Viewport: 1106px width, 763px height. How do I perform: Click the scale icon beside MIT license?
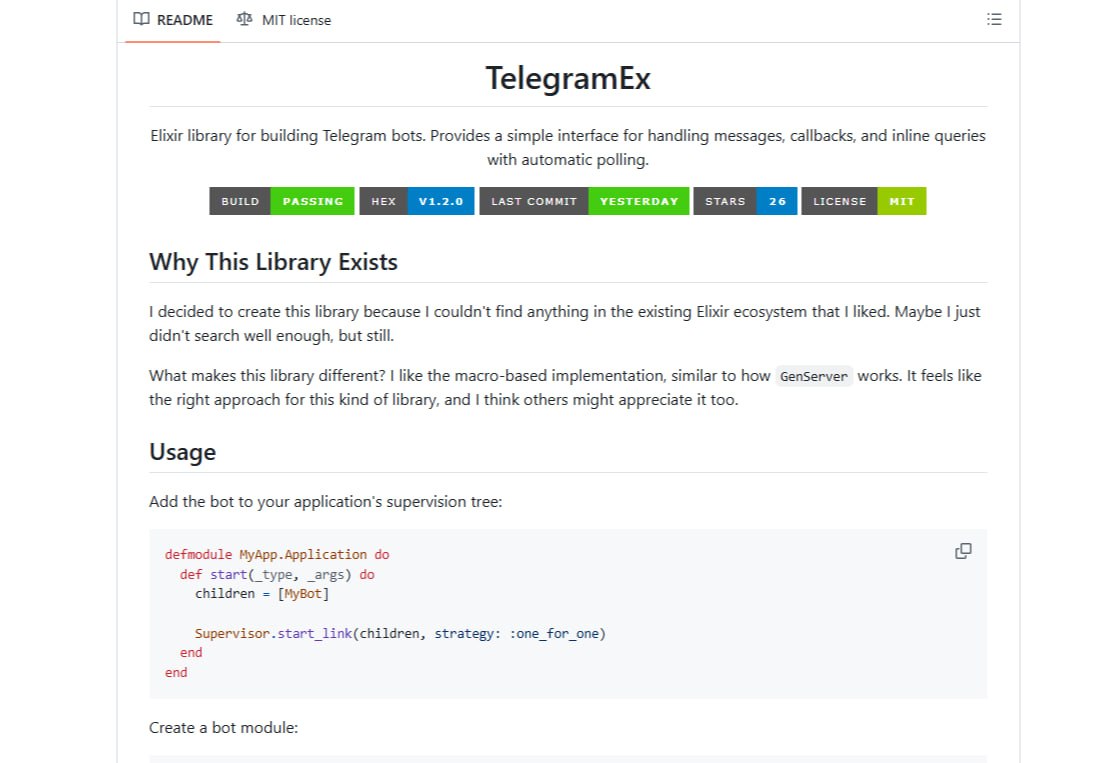(244, 20)
